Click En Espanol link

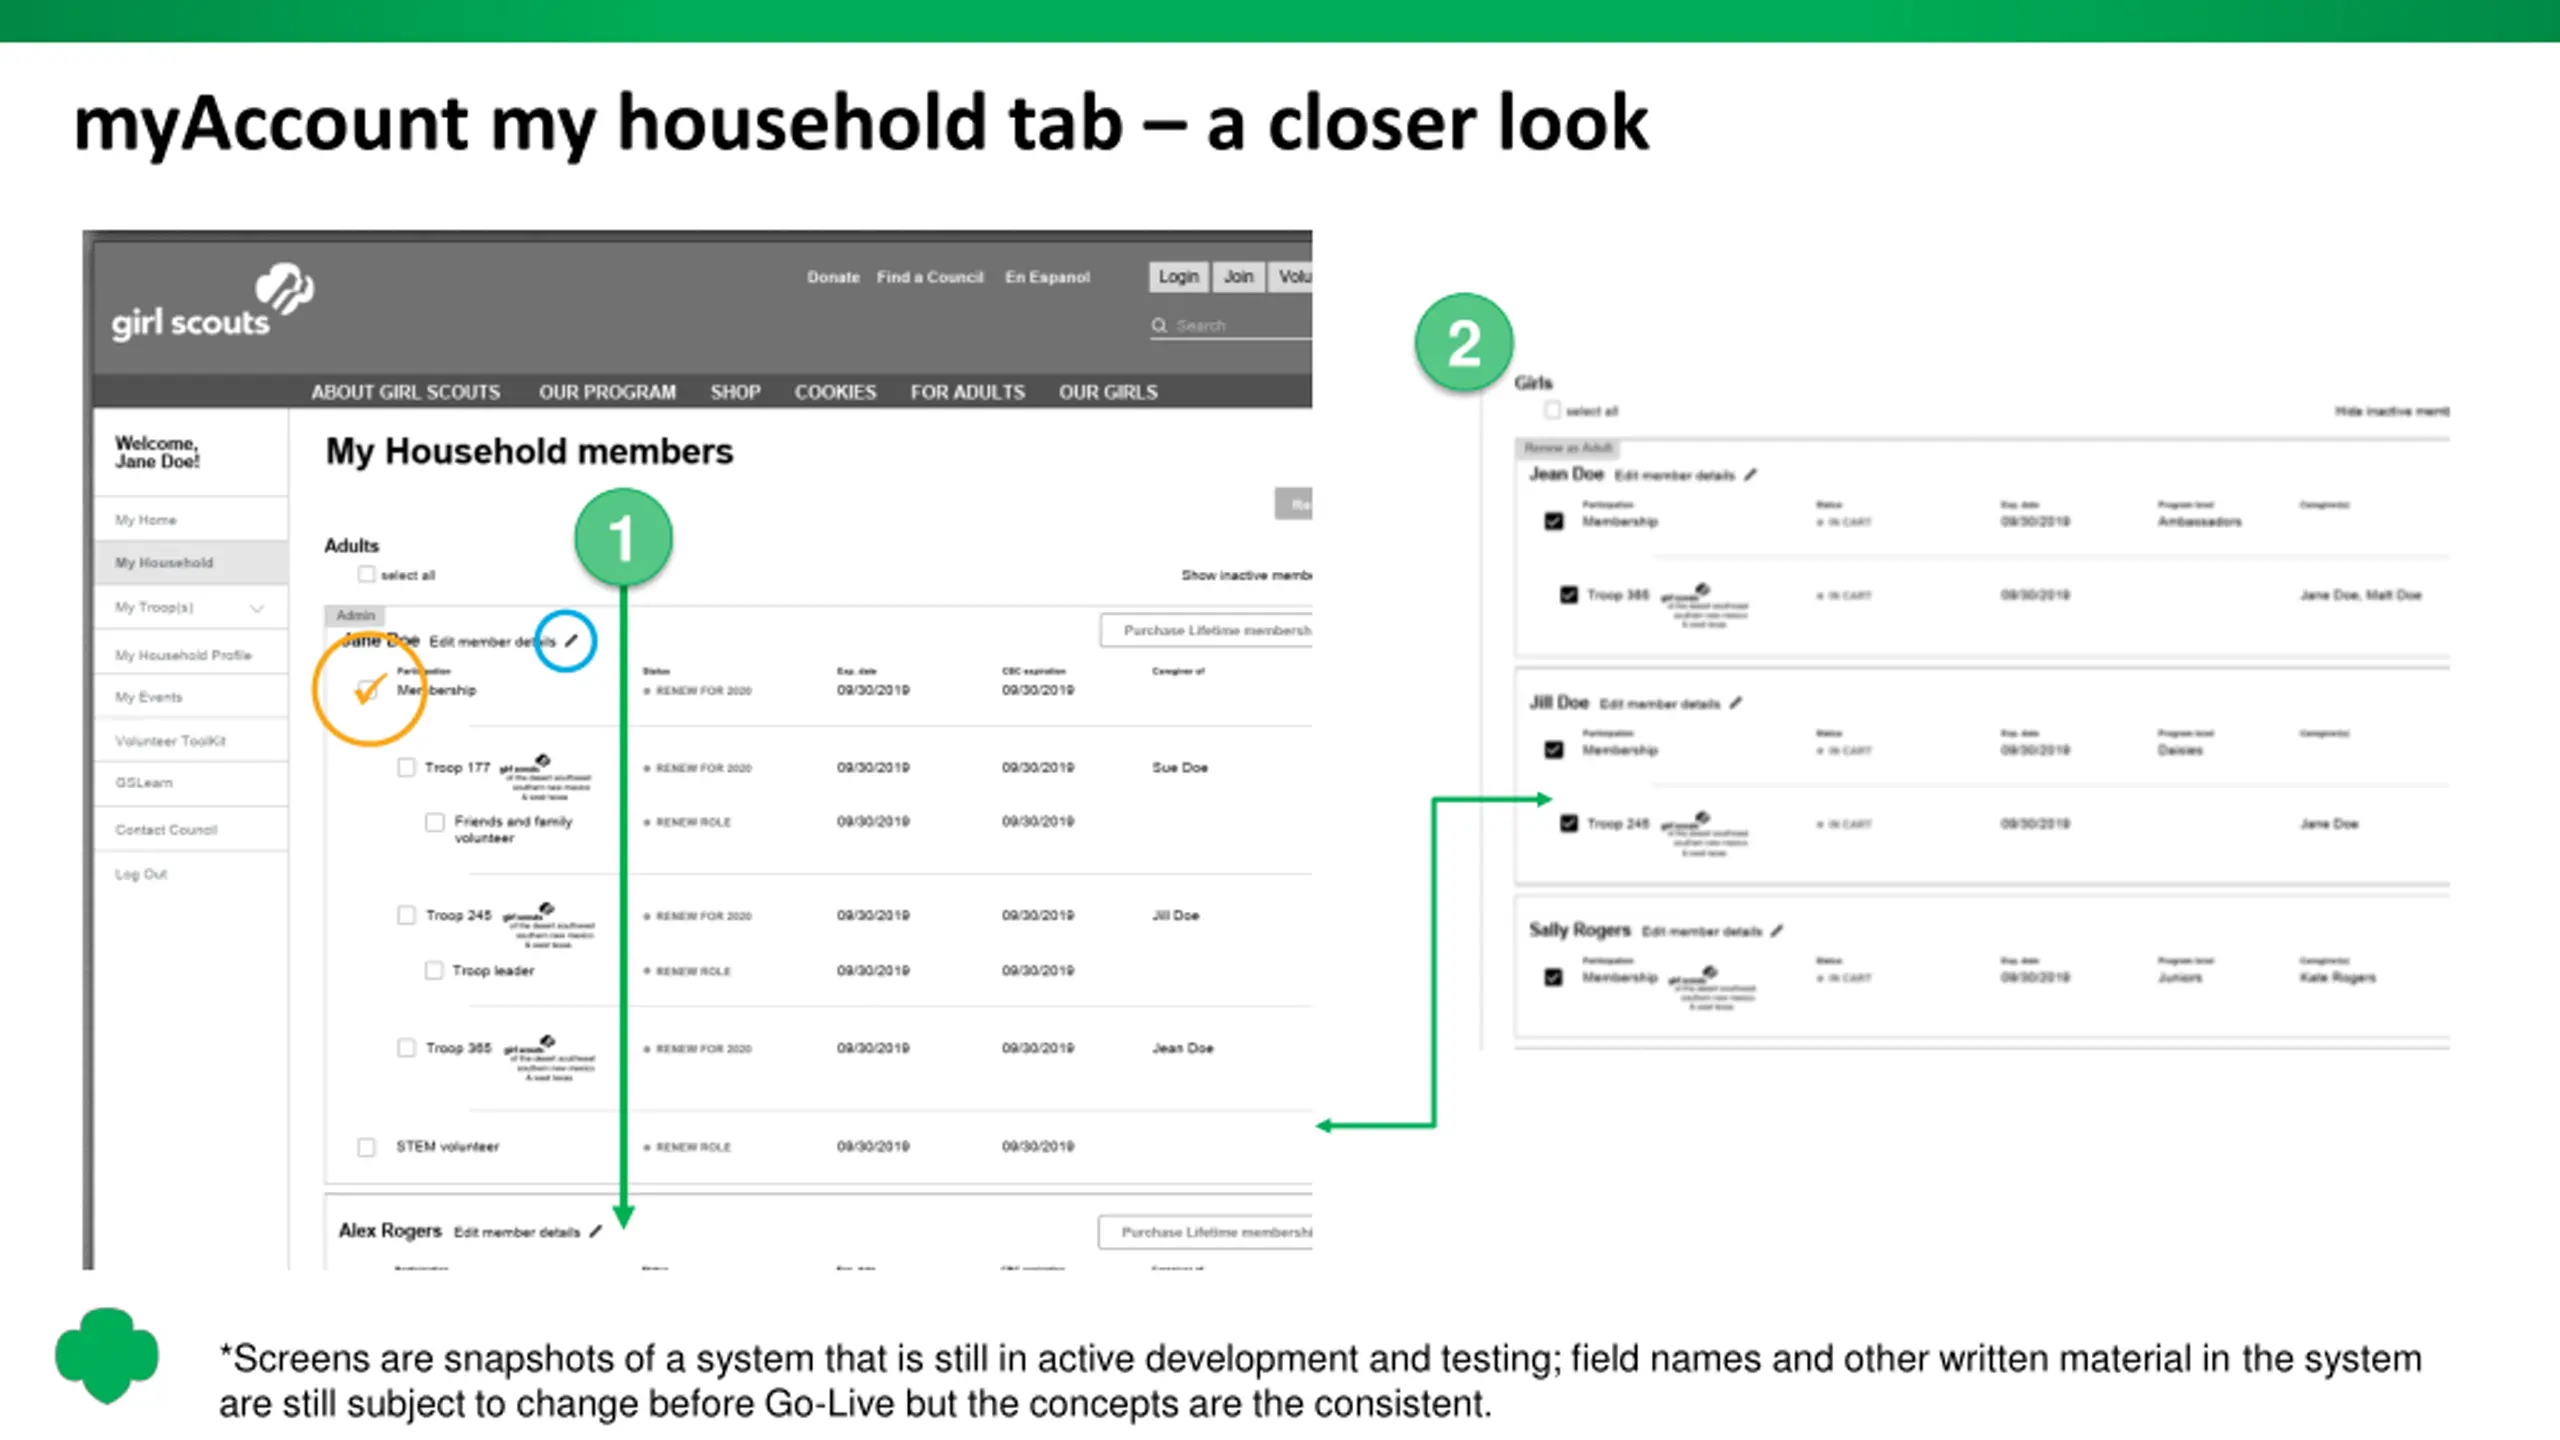(1047, 277)
